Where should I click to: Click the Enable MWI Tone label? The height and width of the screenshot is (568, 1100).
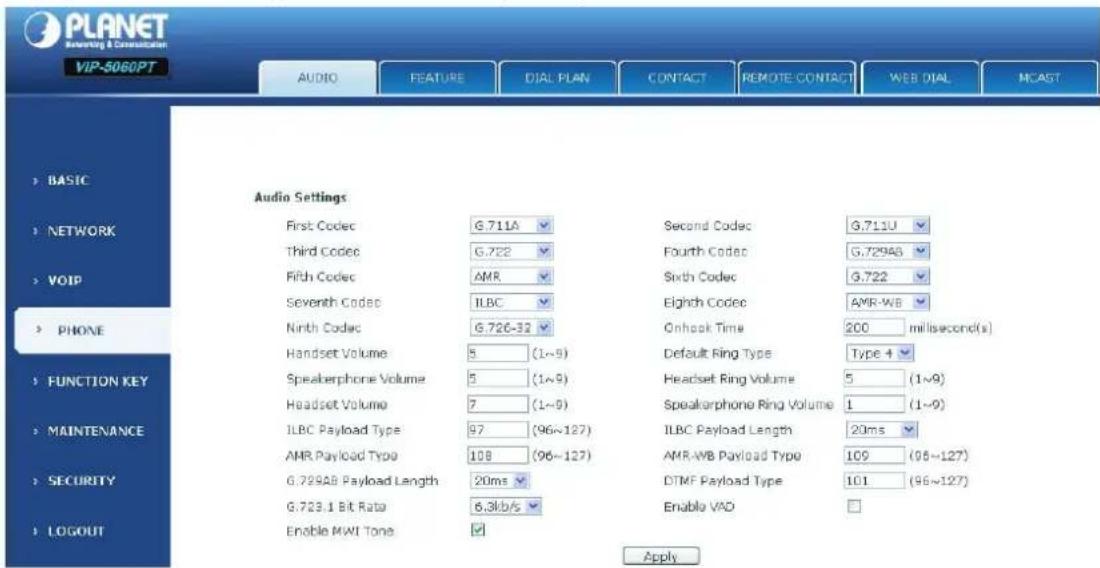[x=340, y=531]
